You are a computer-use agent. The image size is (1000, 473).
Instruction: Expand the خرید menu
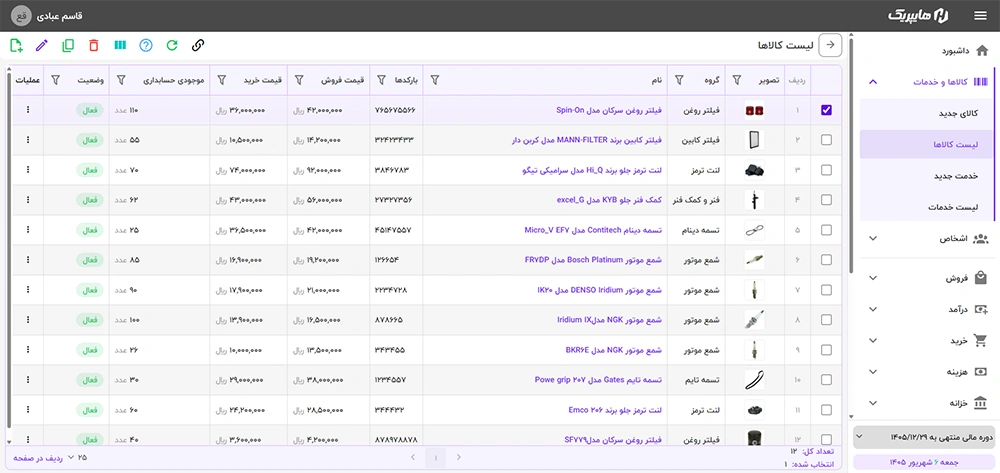(x=873, y=340)
